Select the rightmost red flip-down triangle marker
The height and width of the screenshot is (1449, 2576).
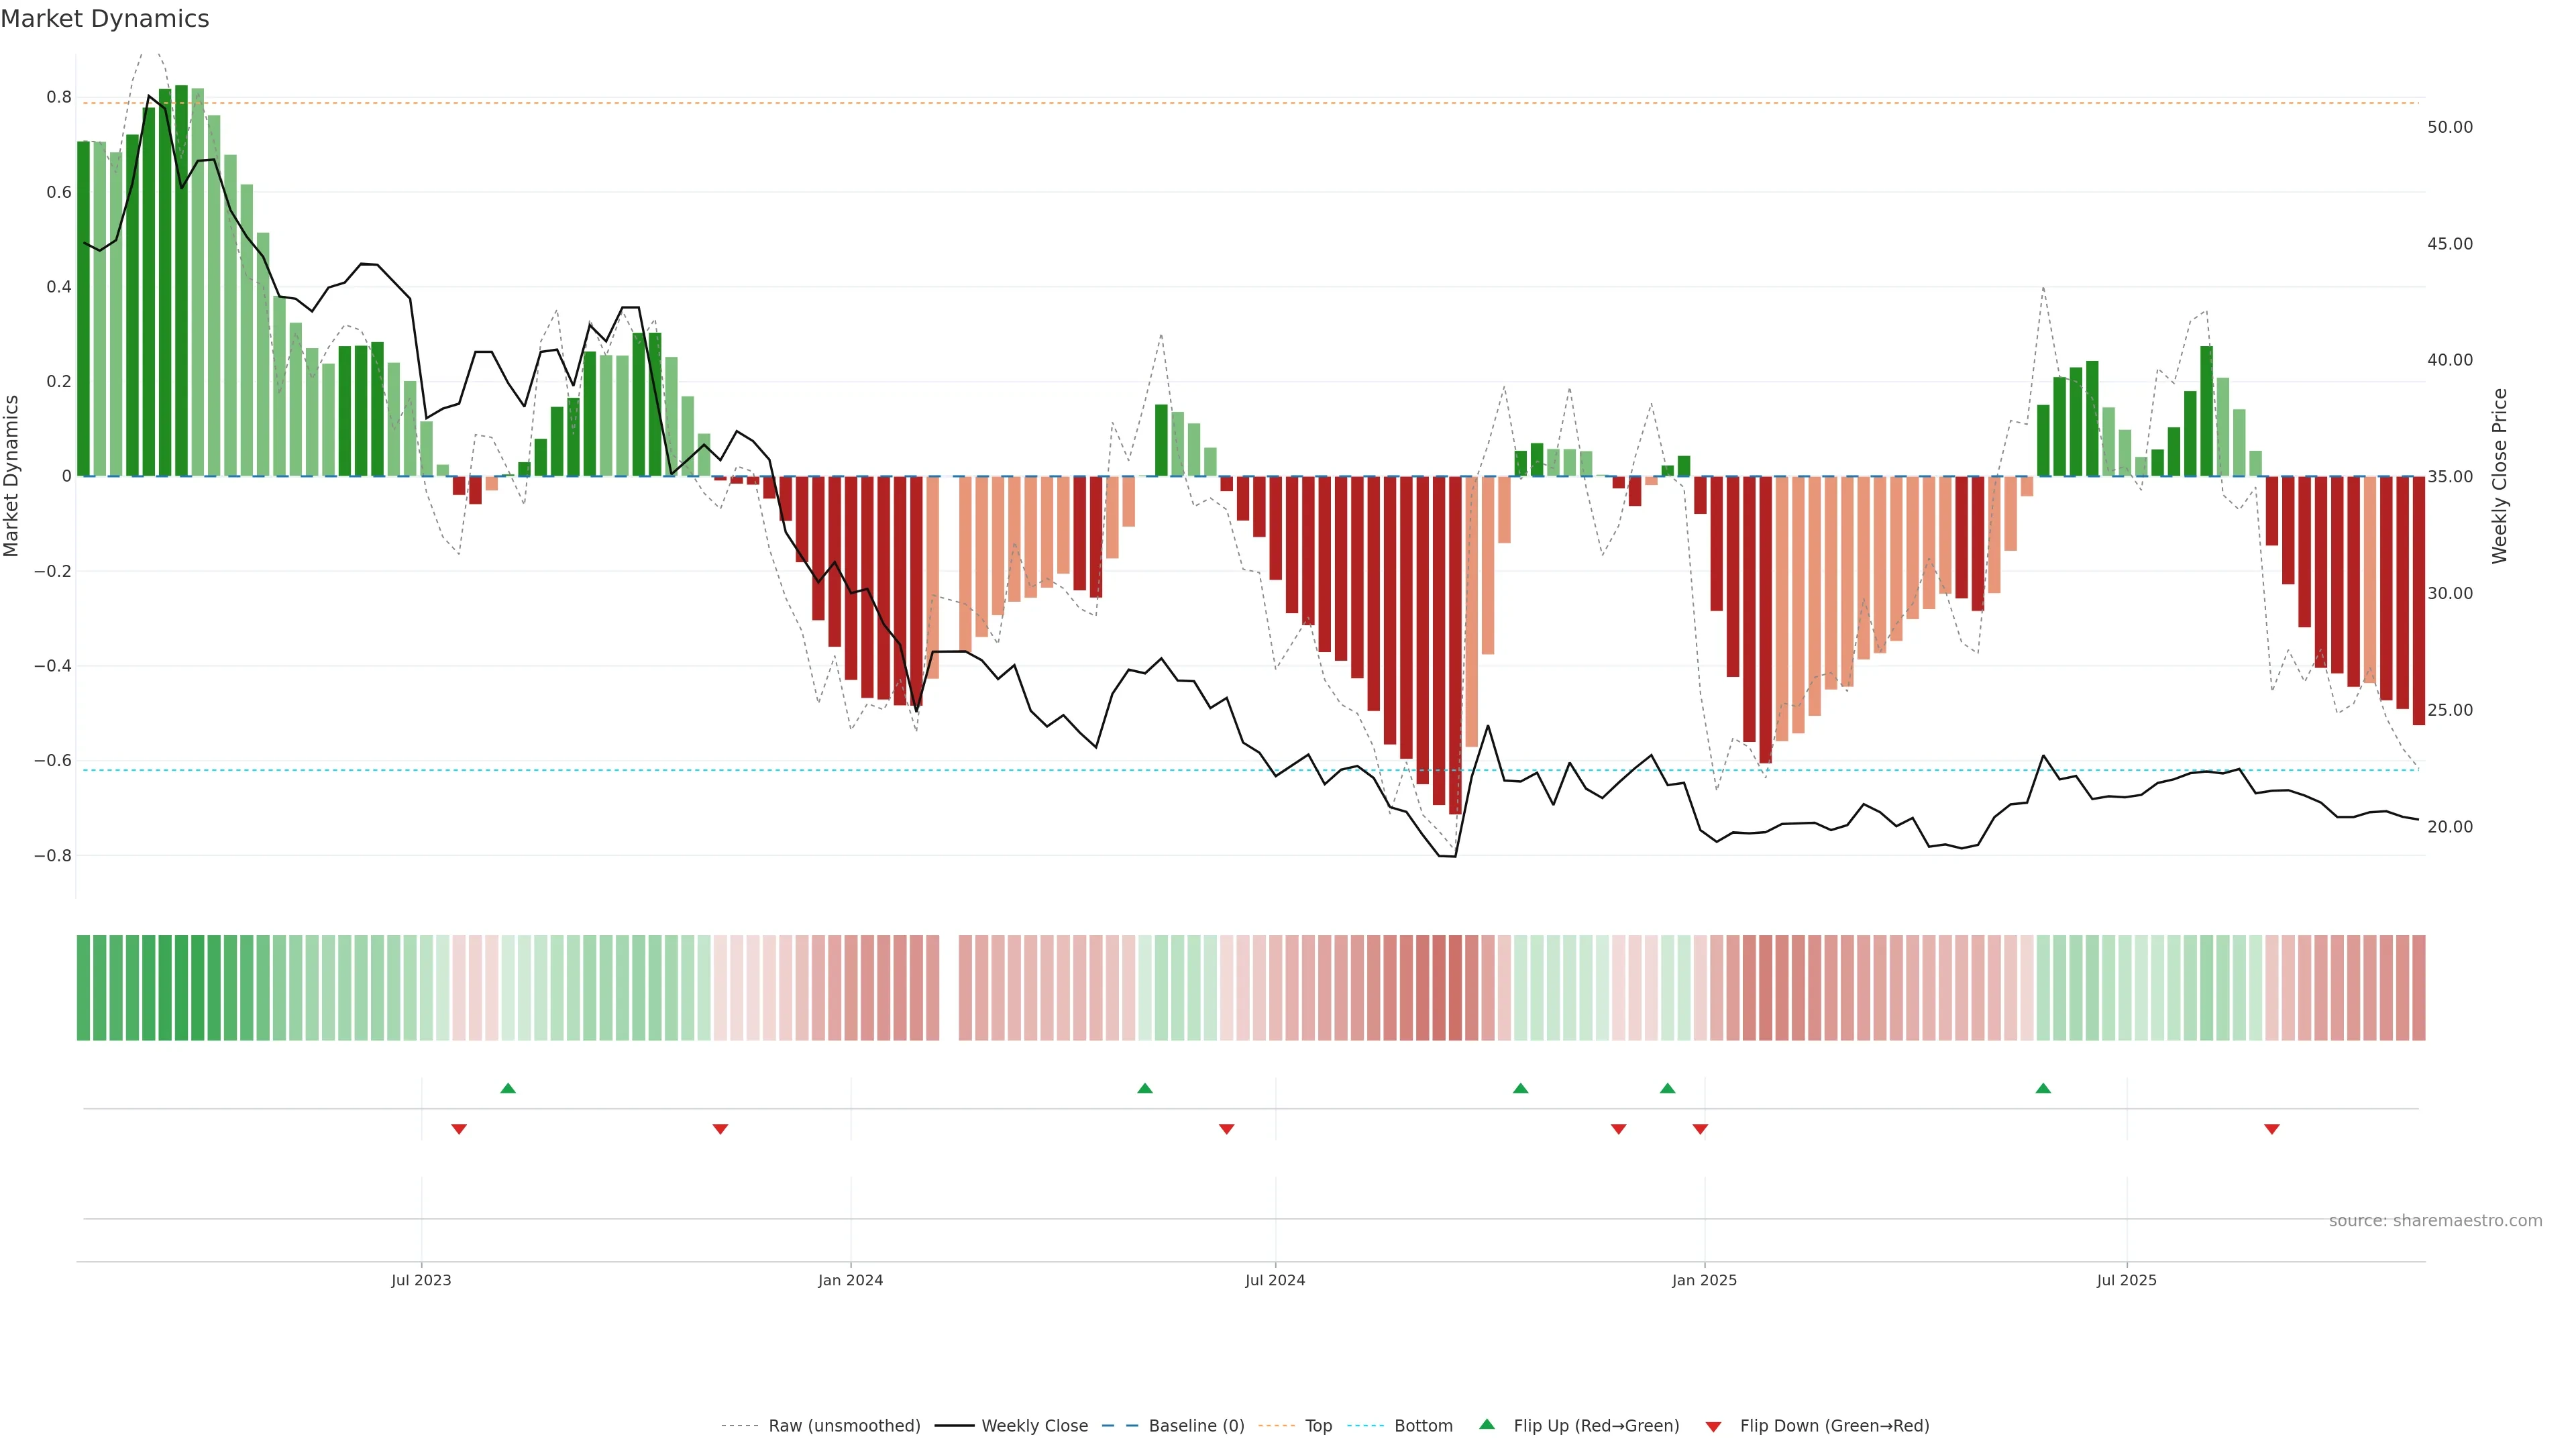[2272, 1129]
